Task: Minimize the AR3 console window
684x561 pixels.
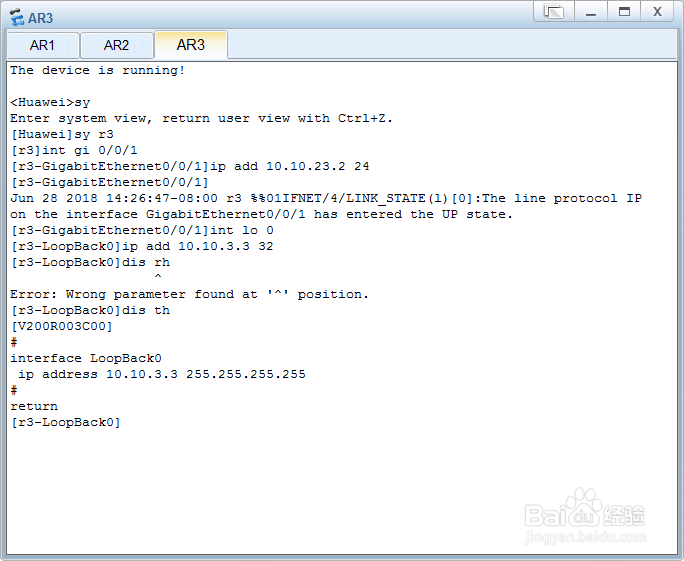Action: [591, 11]
